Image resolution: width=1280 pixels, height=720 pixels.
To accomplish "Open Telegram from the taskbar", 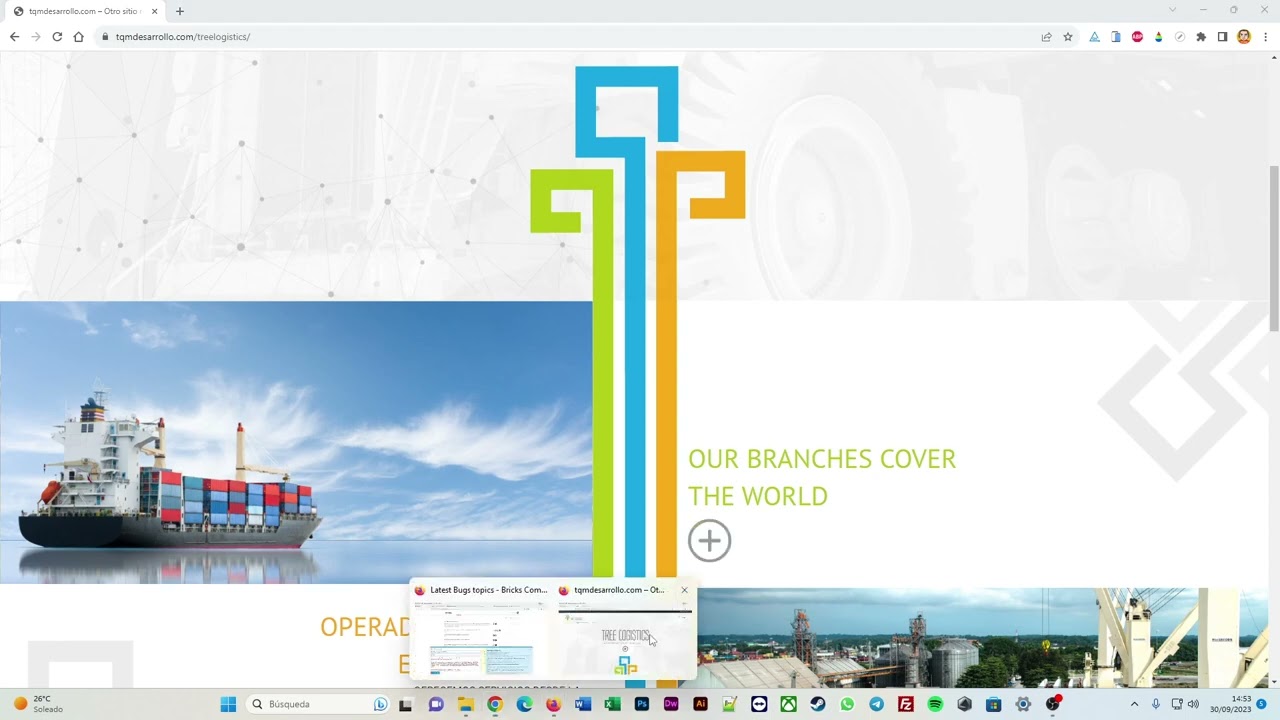I will click(x=876, y=704).
